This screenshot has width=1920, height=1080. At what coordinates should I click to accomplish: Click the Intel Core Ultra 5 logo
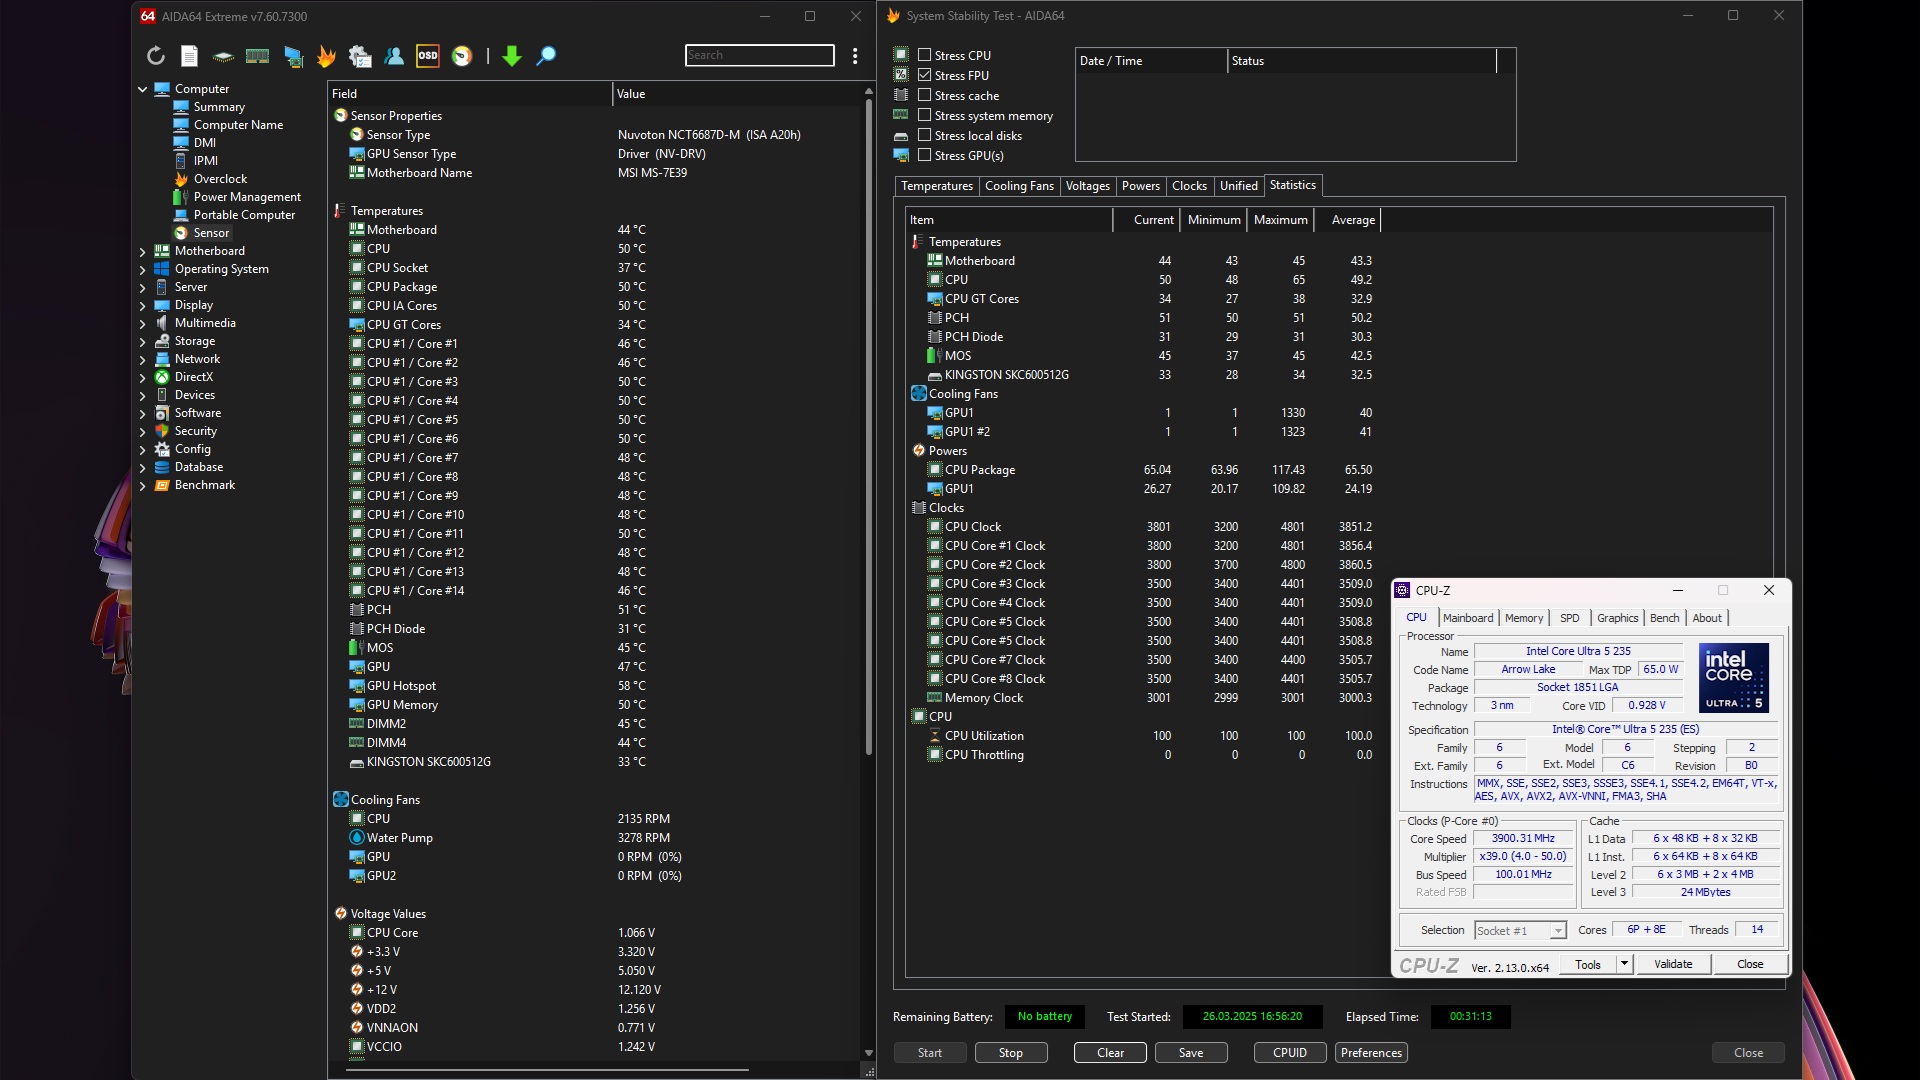pos(1734,678)
